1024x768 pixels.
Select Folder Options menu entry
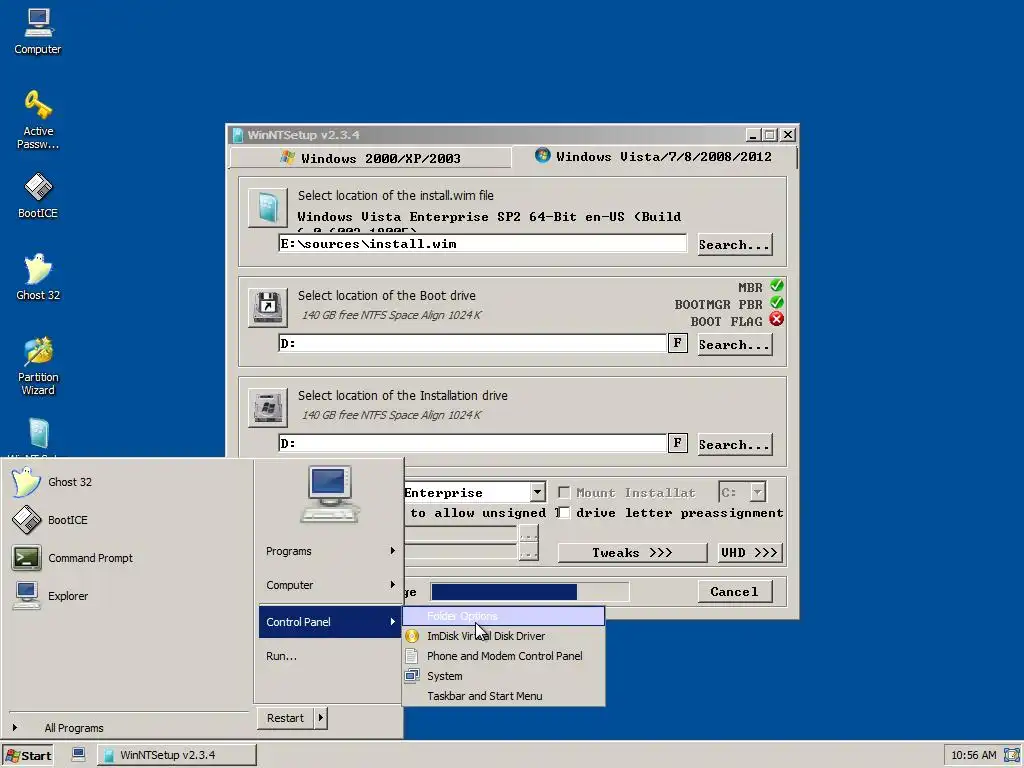504,616
